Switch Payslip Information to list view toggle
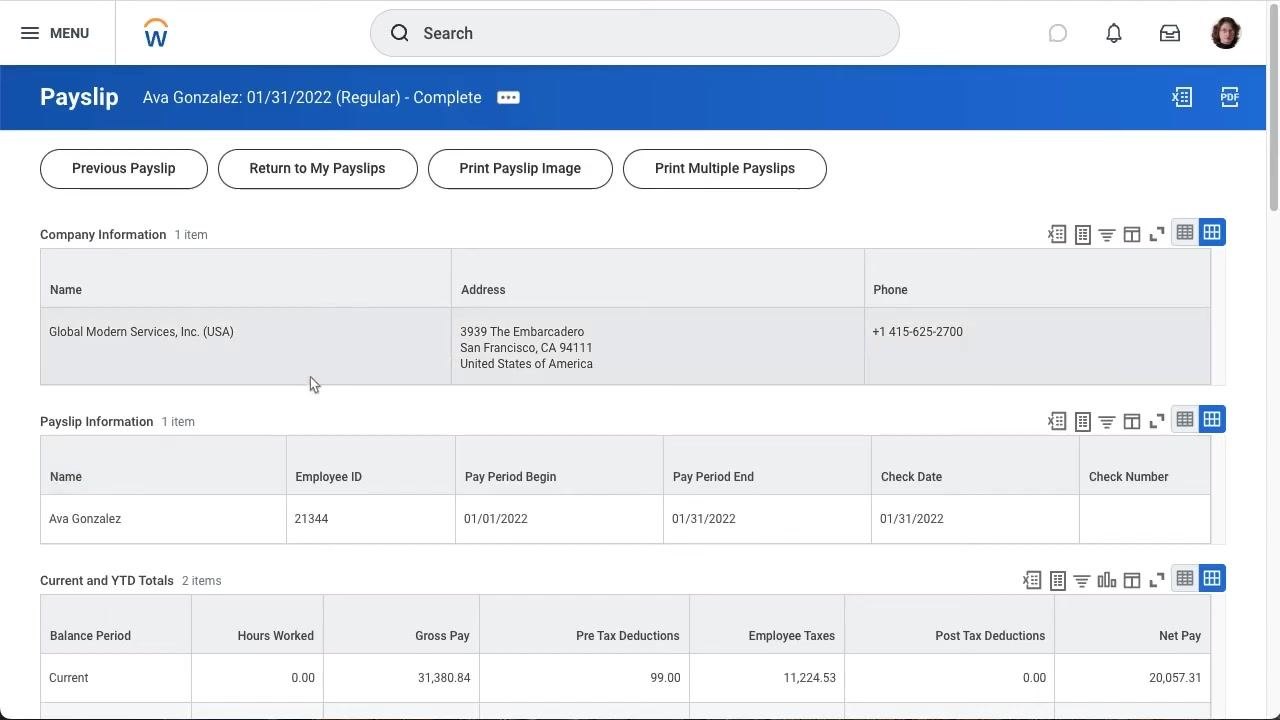 pyautogui.click(x=1185, y=419)
